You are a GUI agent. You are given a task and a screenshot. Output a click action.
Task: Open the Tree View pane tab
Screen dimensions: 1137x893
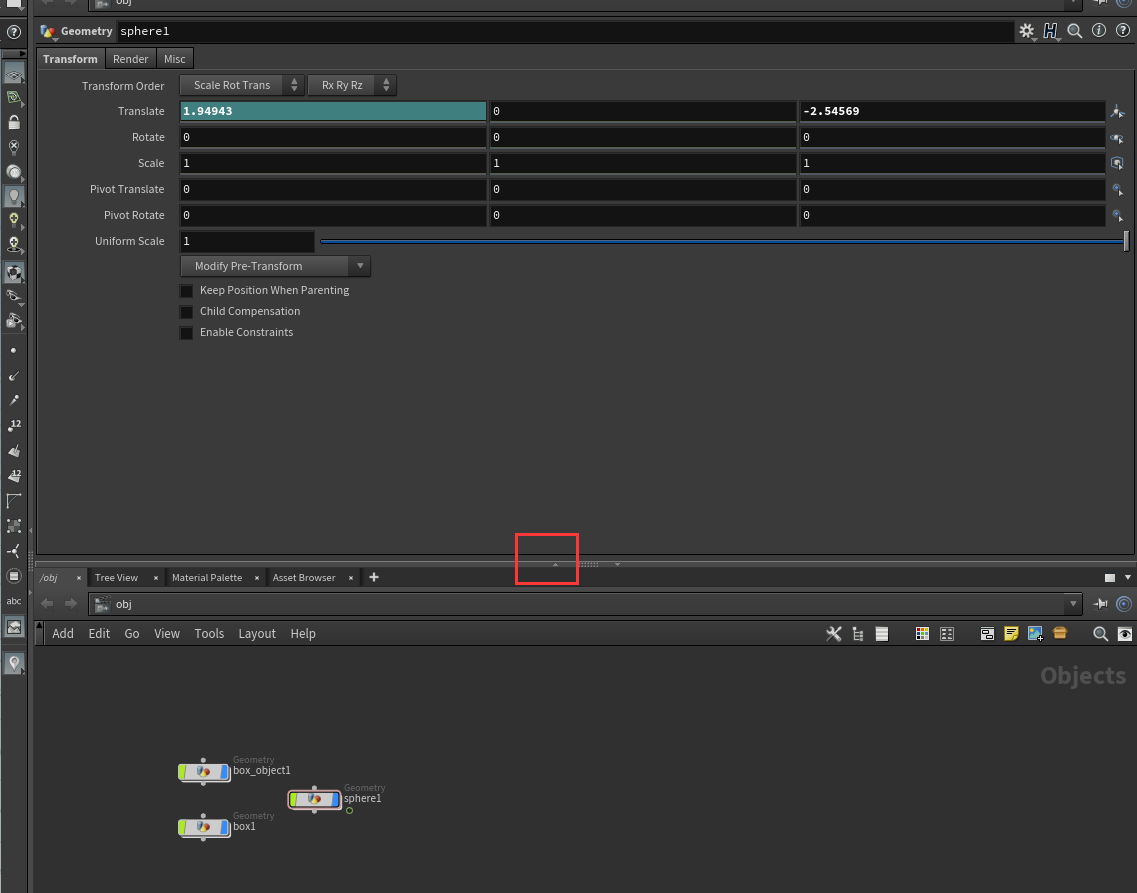[116, 578]
